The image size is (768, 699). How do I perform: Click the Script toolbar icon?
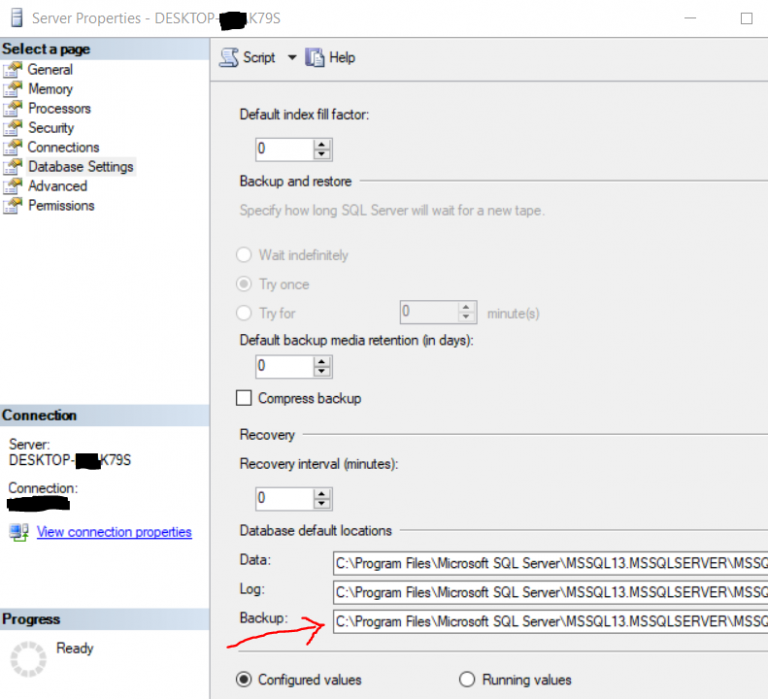(230, 58)
